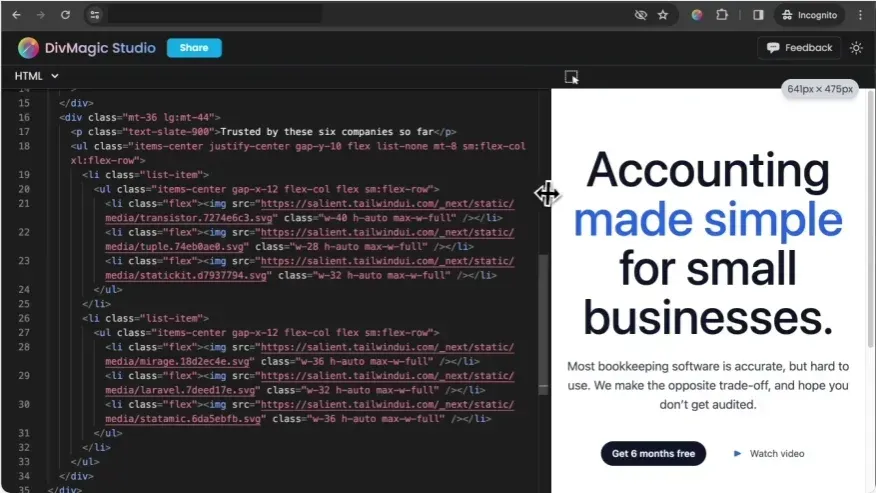Viewport: 876px width, 493px height.
Task: Click the tuple.74eb0ae0.svg URL
Action: coord(310,239)
